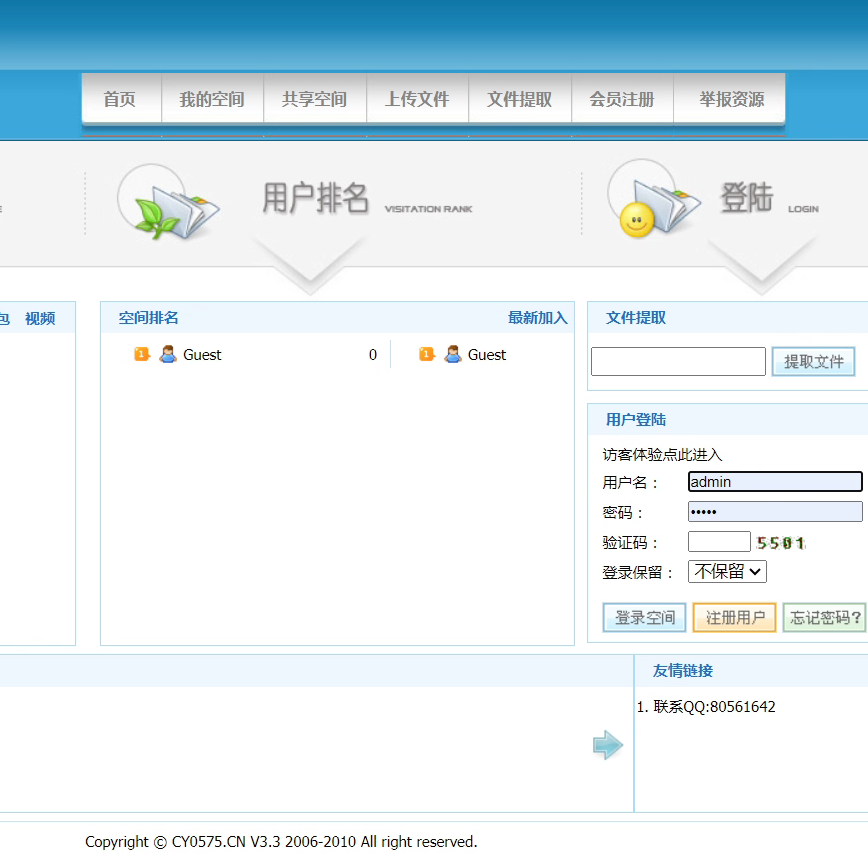Click the 忘记密码? button
The height and width of the screenshot is (868, 868).
tap(825, 617)
